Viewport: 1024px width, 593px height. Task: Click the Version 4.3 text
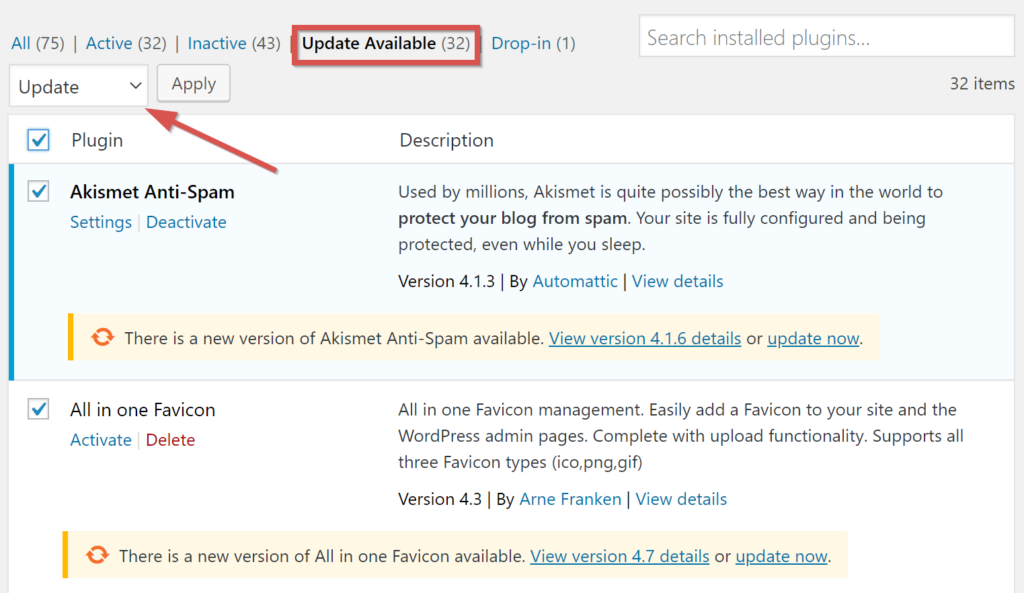[440, 499]
